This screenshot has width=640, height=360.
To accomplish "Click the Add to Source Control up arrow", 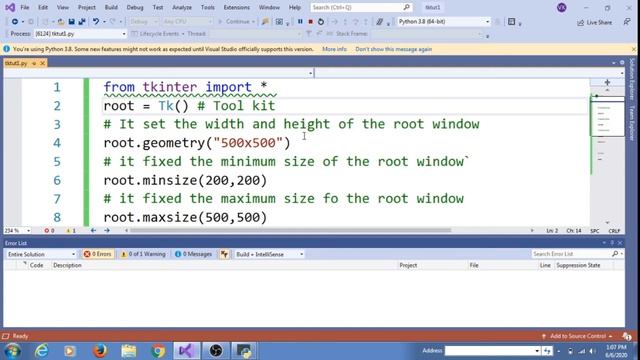I will tap(544, 336).
